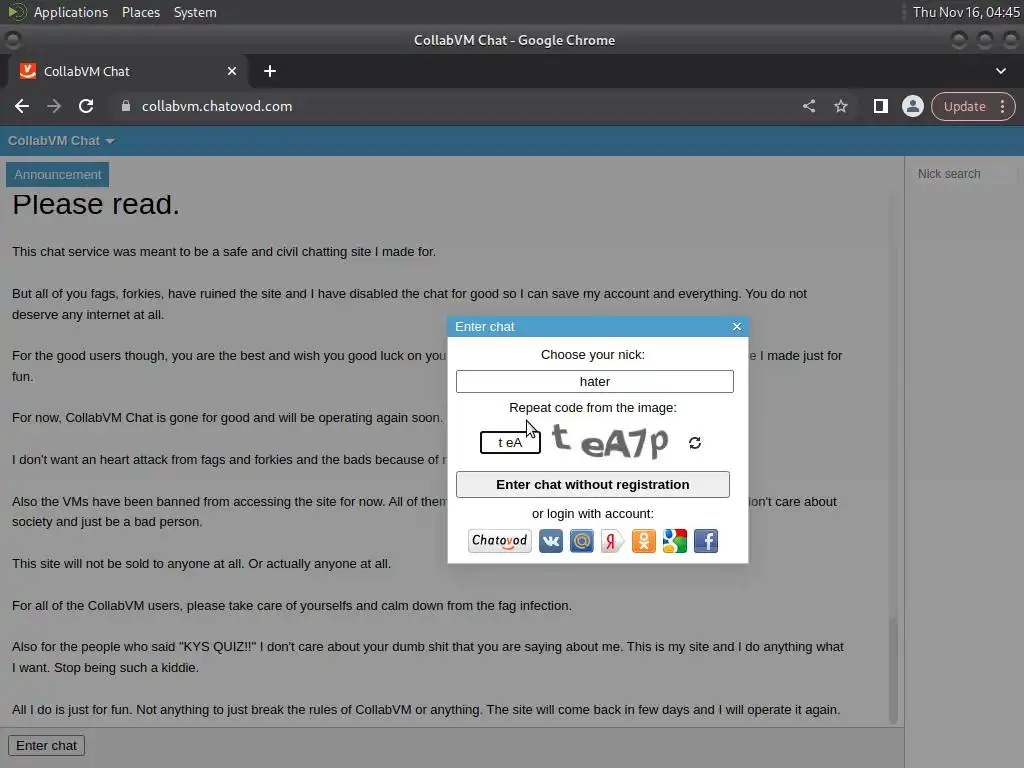Screen dimensions: 1024x768
Task: Share this page icon
Action: point(808,106)
